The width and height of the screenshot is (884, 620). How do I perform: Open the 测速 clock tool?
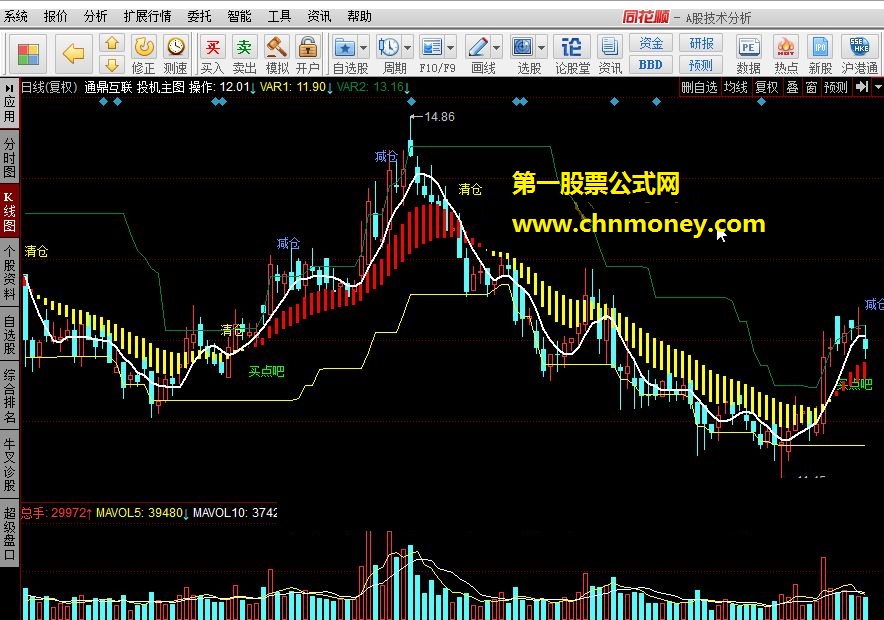tap(175, 54)
